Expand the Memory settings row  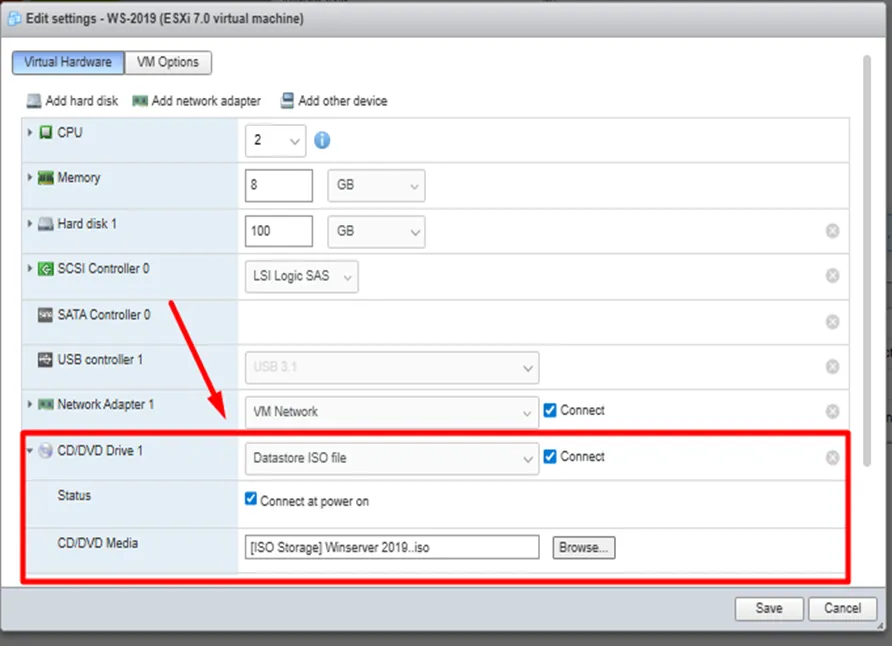click(31, 178)
